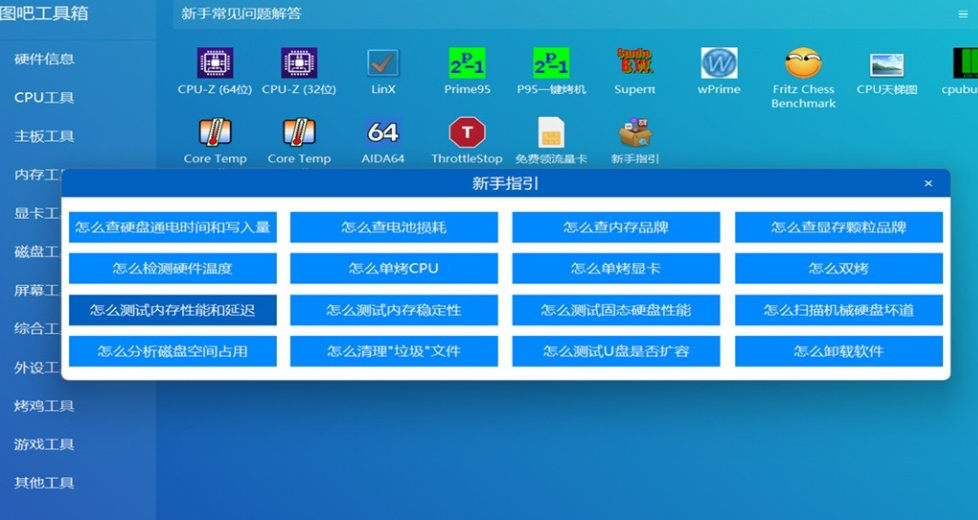Open the hamburger menu at top right
Image resolution: width=978 pixels, height=520 pixels.
(x=963, y=14)
